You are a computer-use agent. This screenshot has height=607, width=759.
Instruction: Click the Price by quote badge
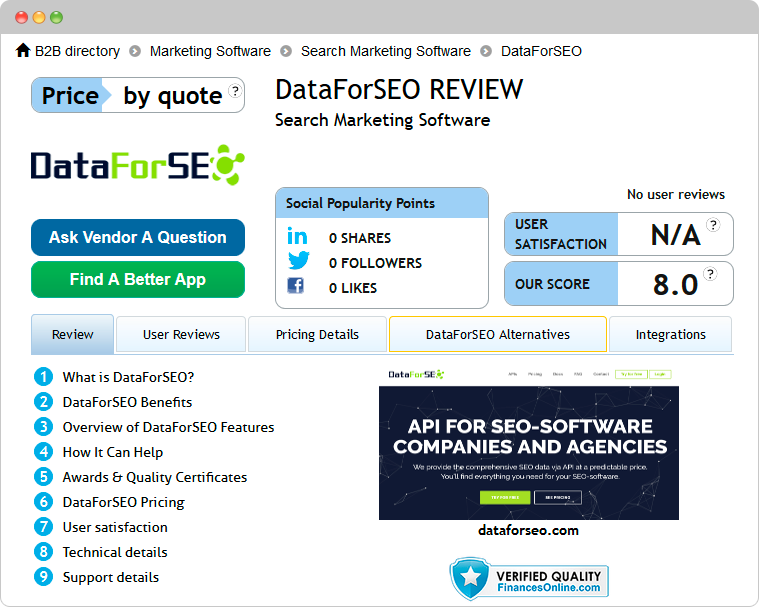[138, 95]
